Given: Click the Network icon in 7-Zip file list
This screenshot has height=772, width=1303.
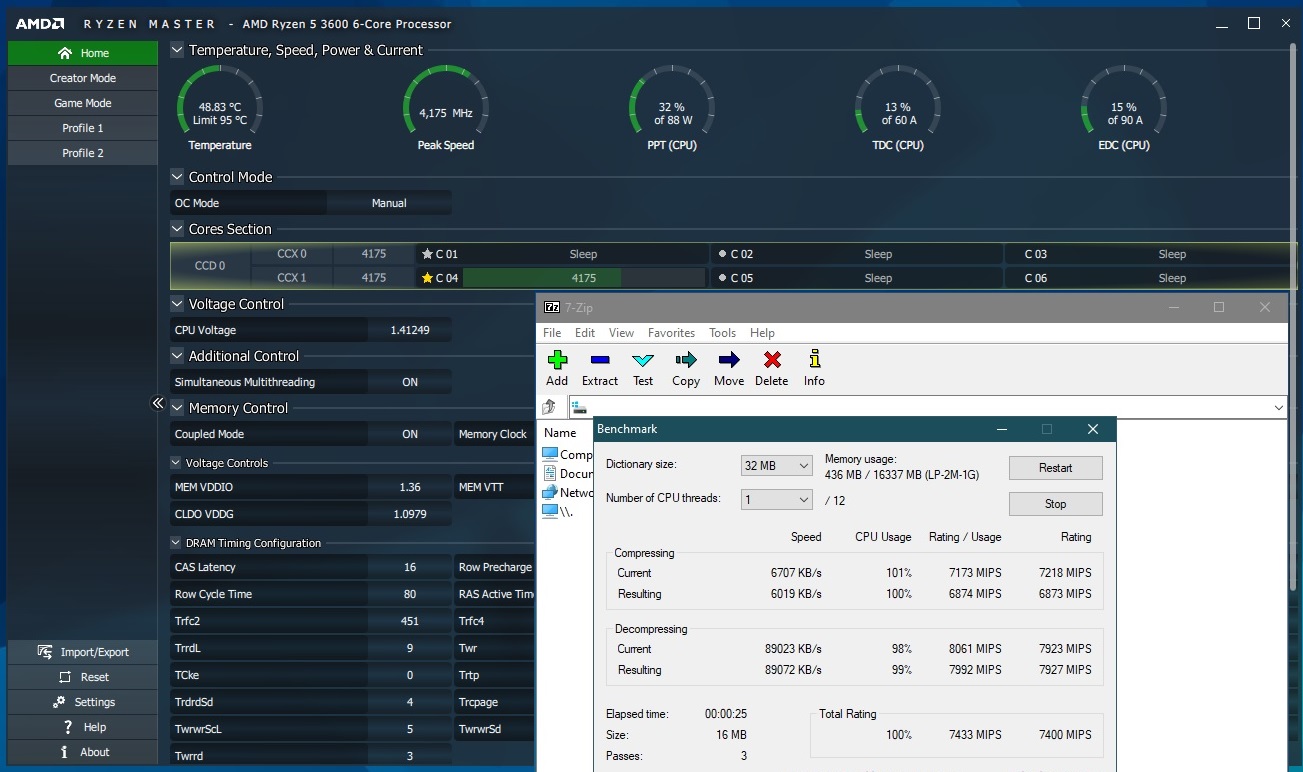Looking at the screenshot, I should [550, 492].
